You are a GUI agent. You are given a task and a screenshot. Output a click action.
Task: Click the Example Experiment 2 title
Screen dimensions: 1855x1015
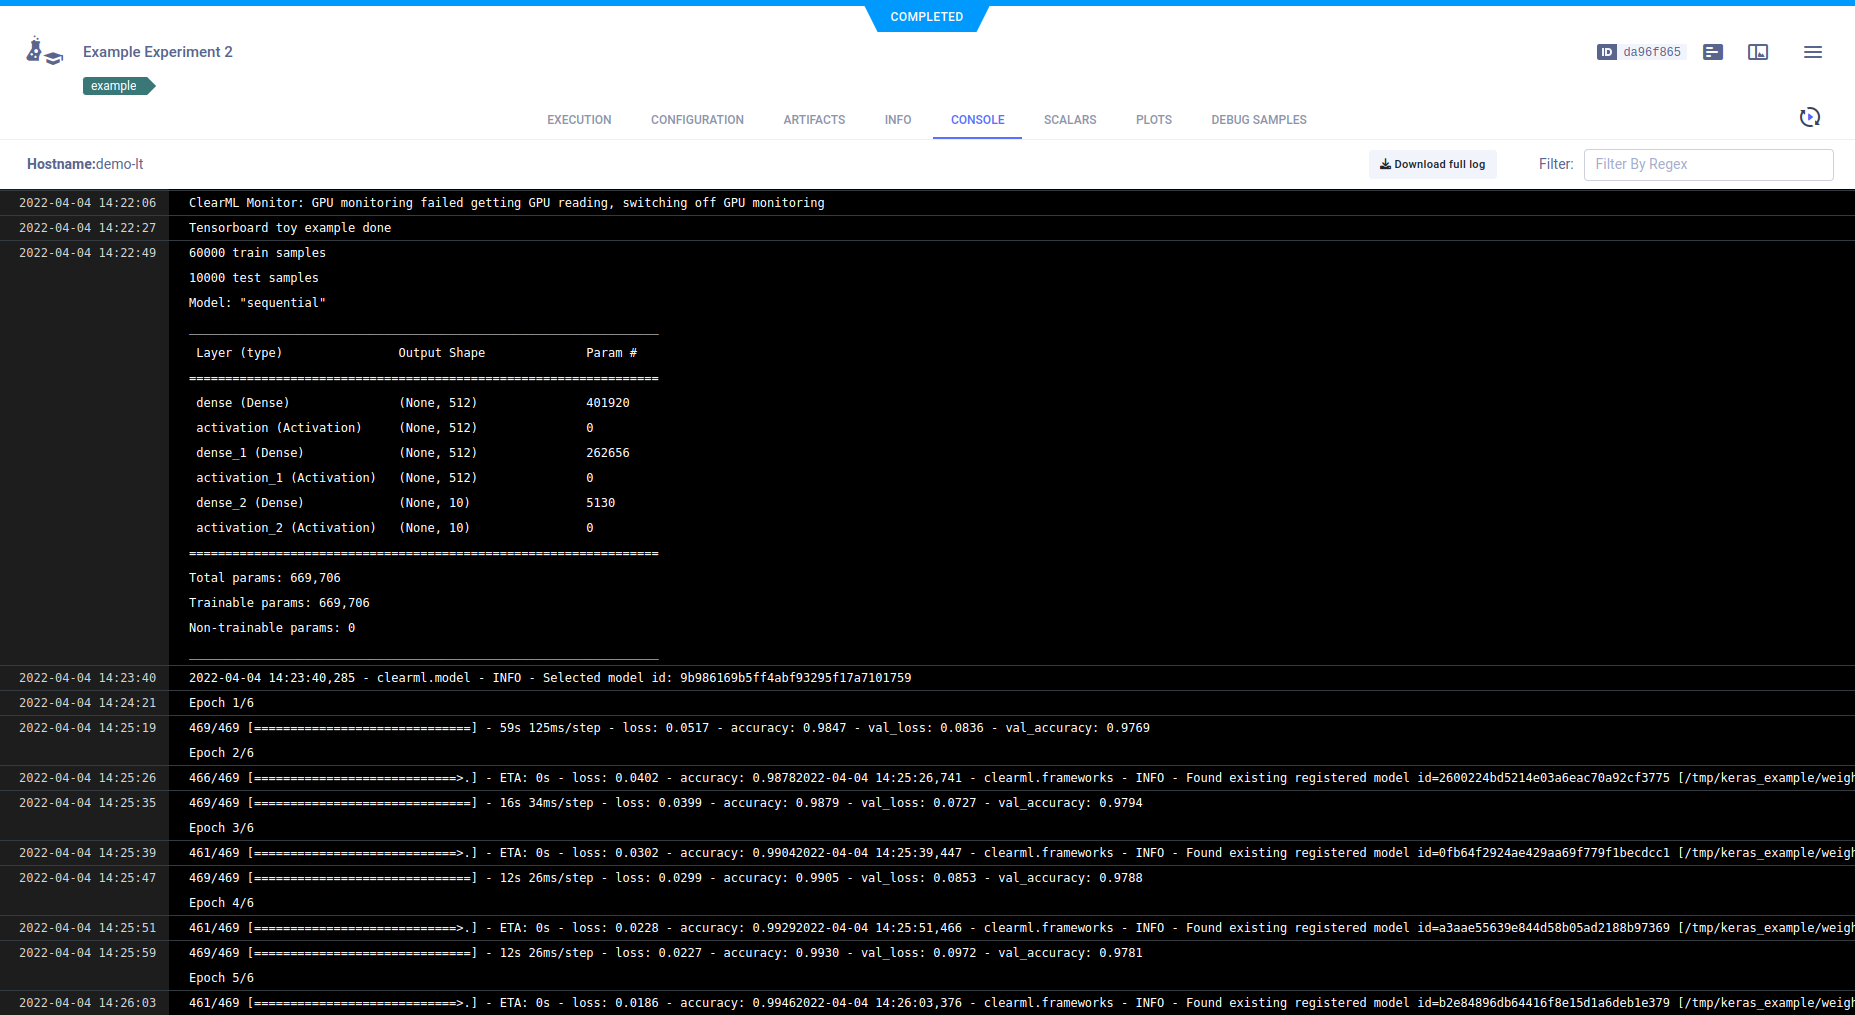point(158,52)
